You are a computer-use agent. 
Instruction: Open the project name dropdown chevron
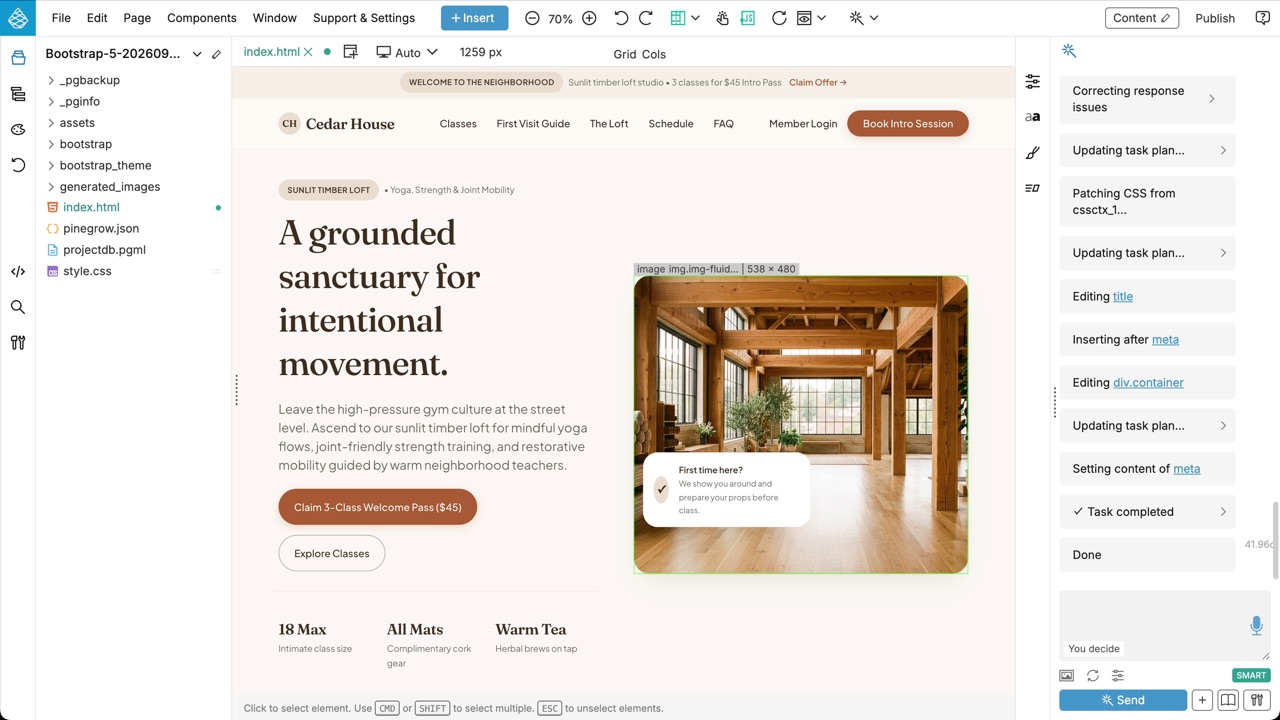point(197,54)
